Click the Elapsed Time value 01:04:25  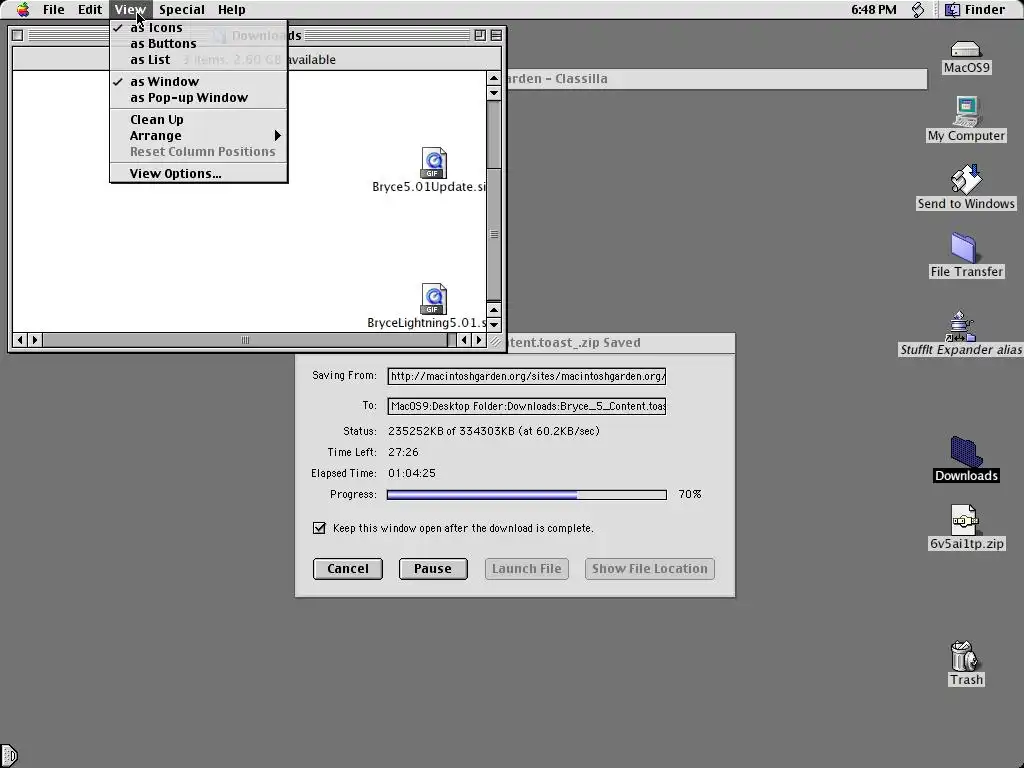[x=411, y=473]
